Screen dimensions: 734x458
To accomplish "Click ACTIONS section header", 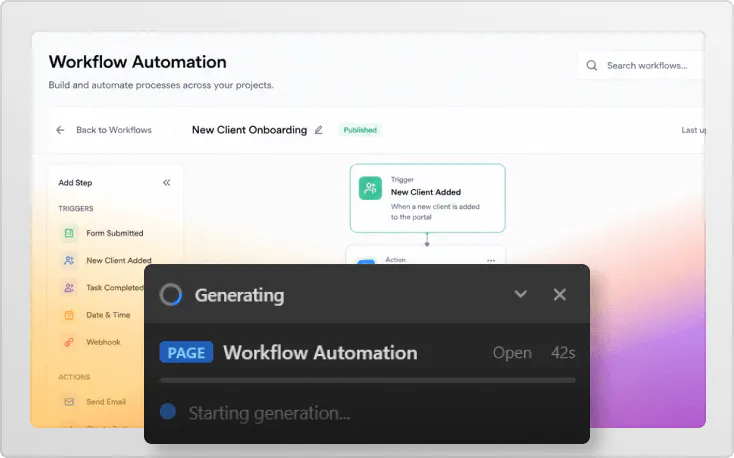I will (x=74, y=377).
